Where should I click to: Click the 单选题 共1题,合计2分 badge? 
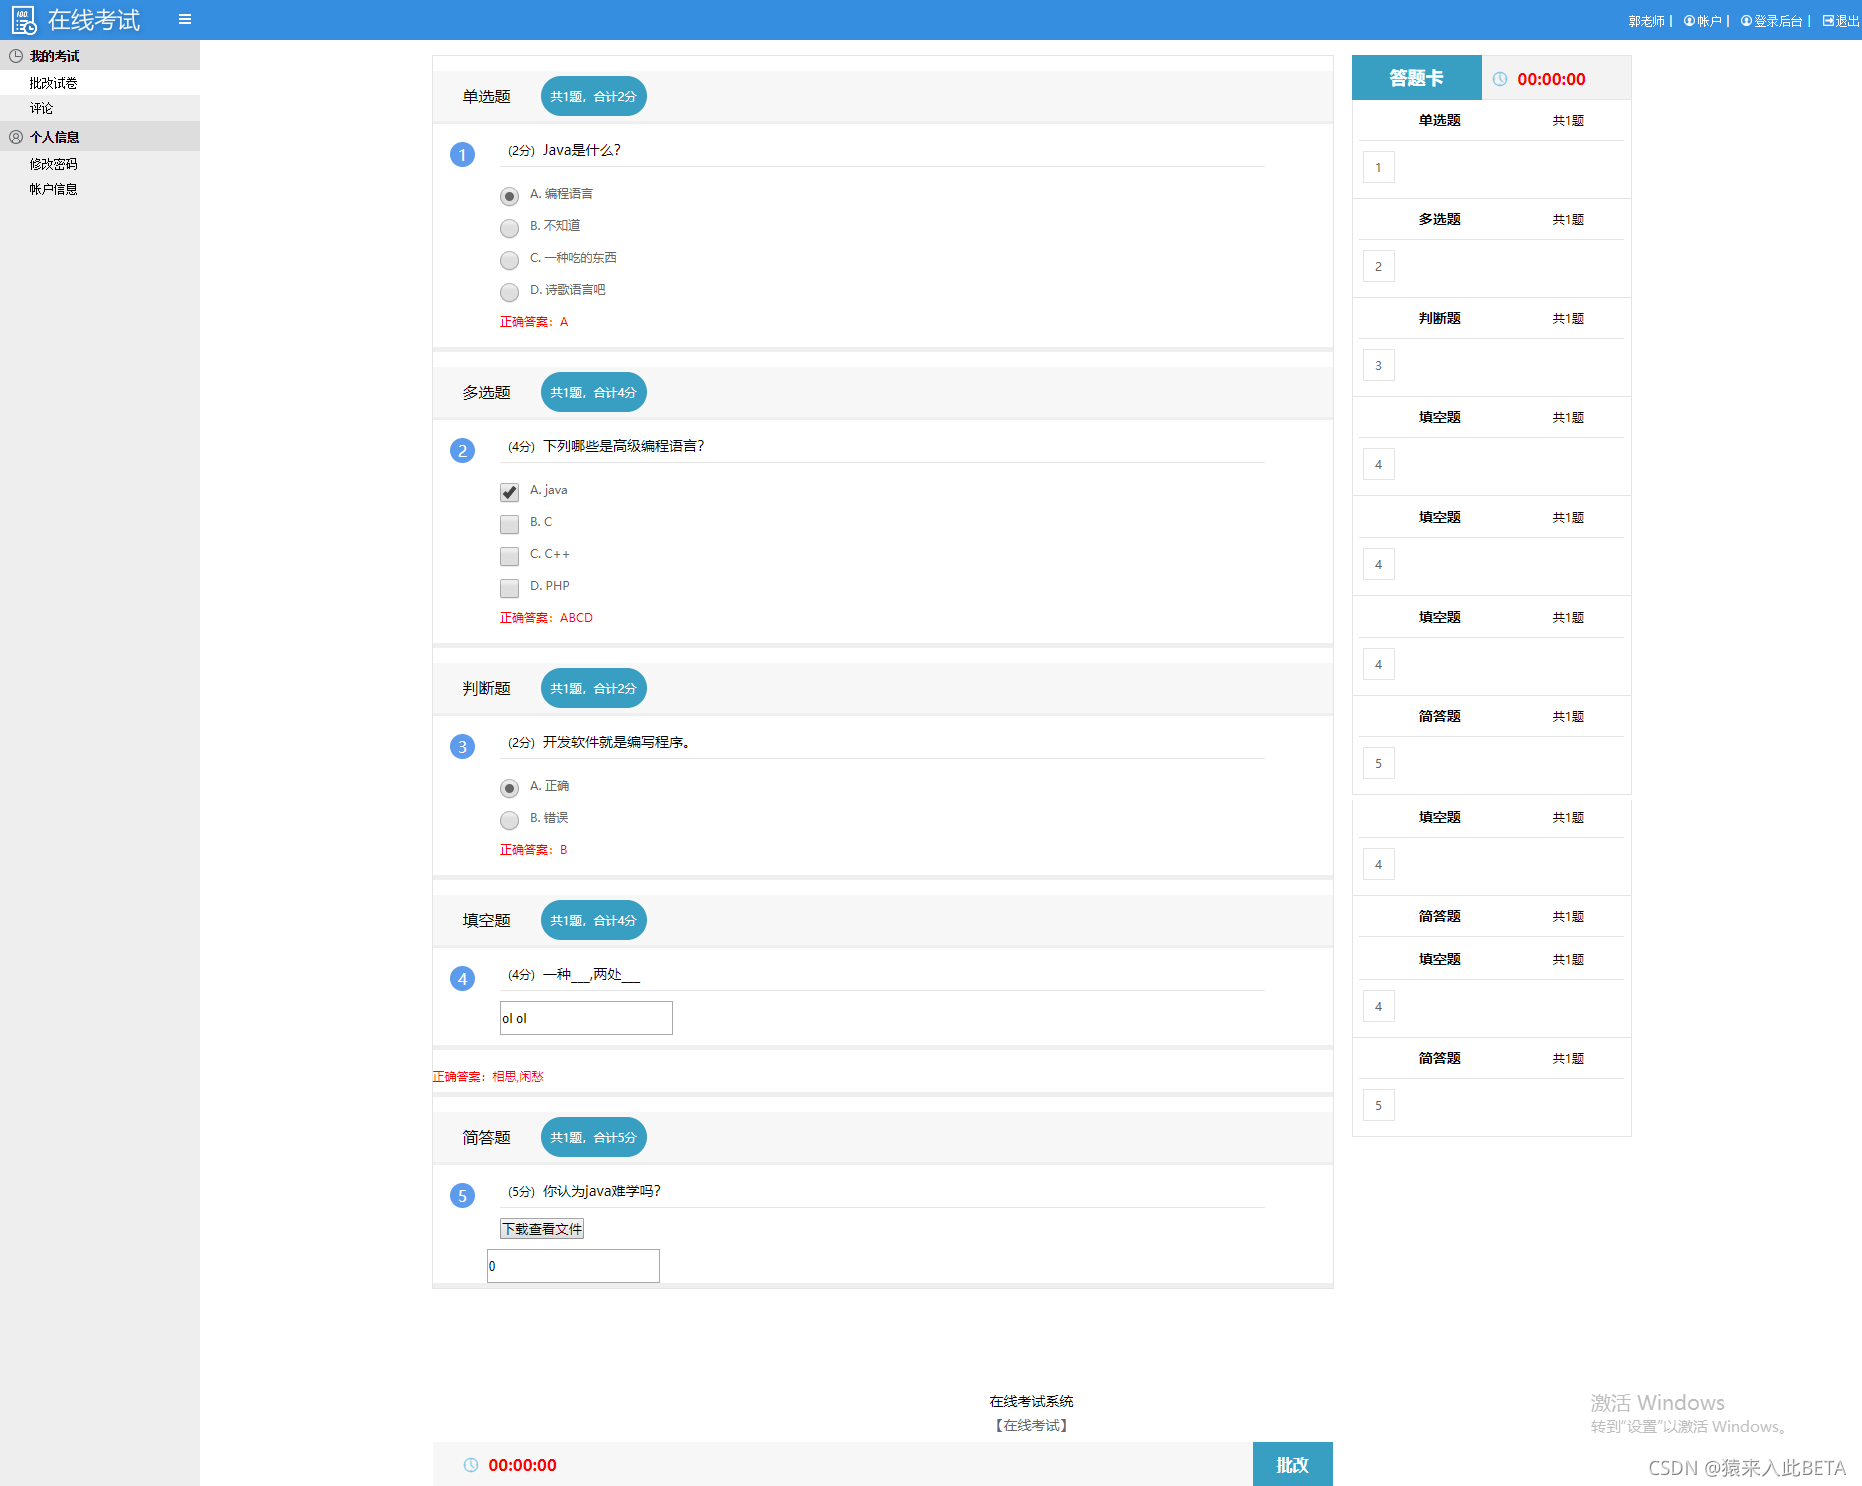[x=594, y=96]
